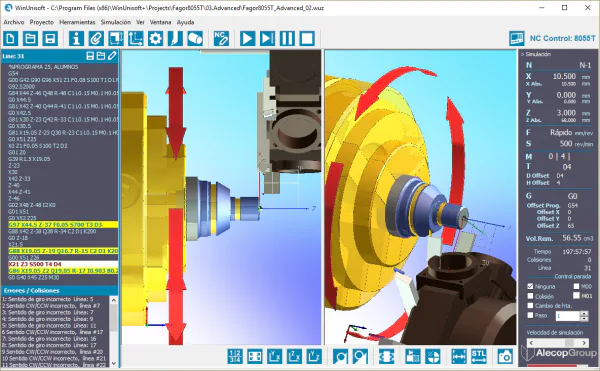Viewport: 600px width, 371px height.
Task: Toggle the quarter section view icon
Action: (433, 356)
